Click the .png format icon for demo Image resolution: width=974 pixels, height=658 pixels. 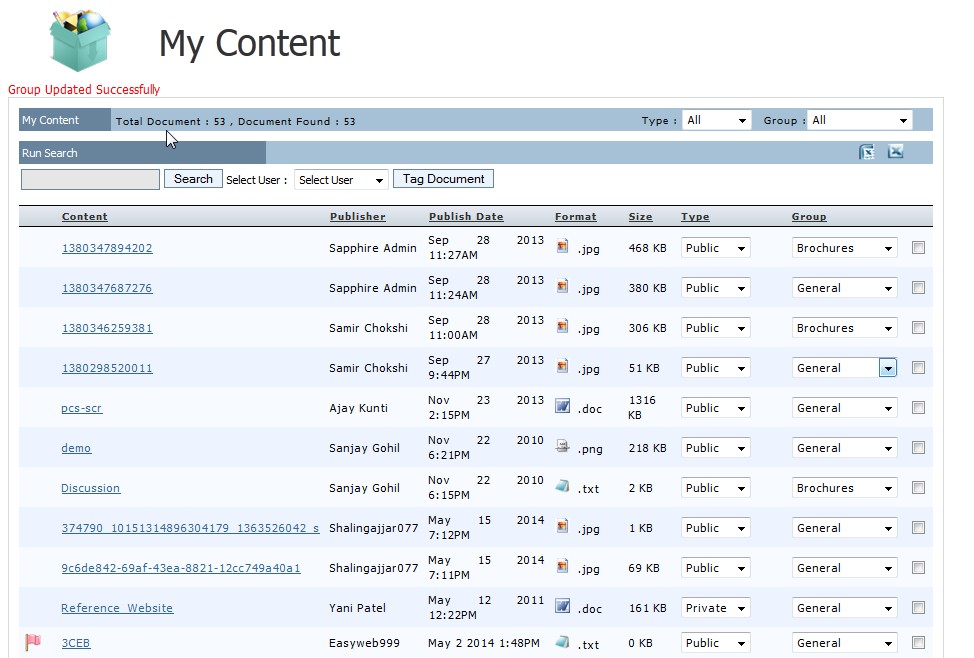[x=563, y=446]
